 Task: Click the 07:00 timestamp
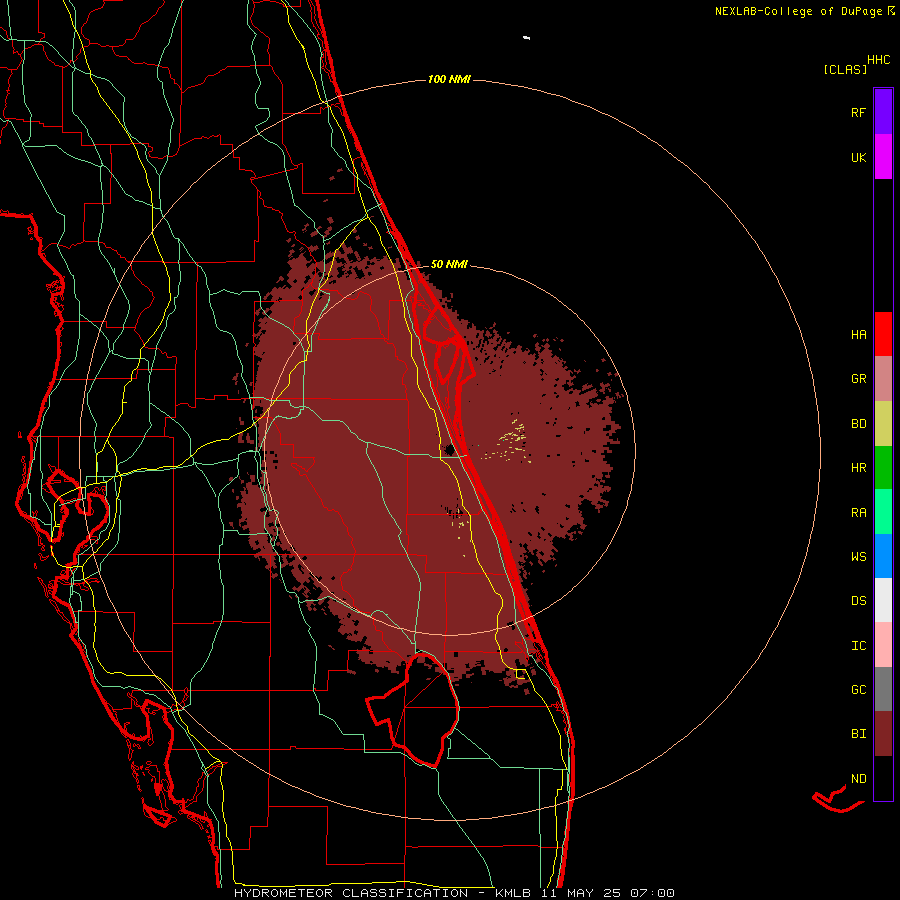point(653,893)
